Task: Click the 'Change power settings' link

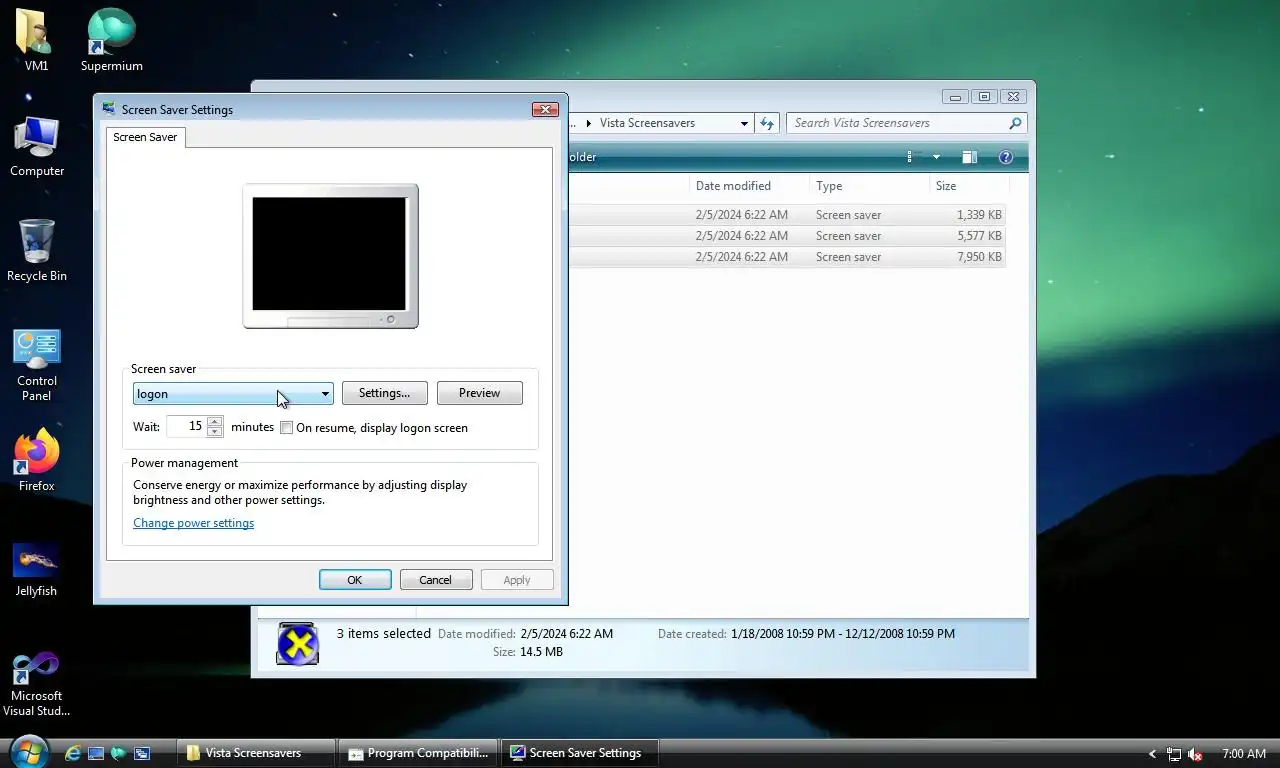Action: tap(193, 523)
